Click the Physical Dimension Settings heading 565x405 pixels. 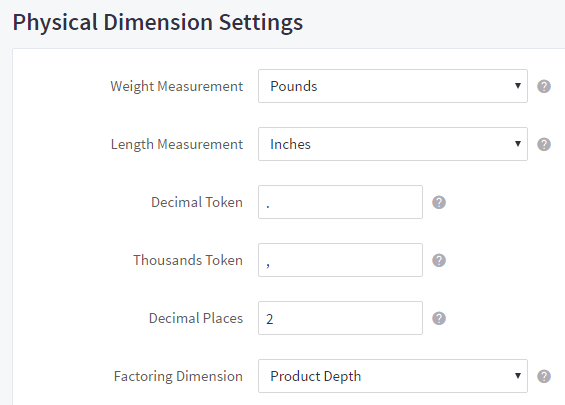tap(158, 22)
